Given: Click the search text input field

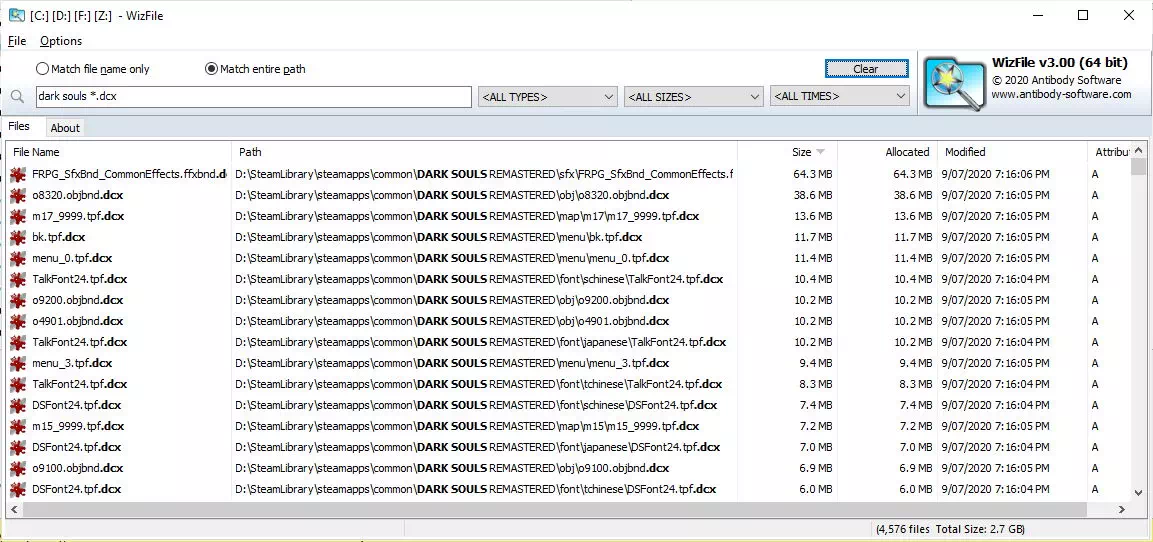Looking at the screenshot, I should 254,96.
